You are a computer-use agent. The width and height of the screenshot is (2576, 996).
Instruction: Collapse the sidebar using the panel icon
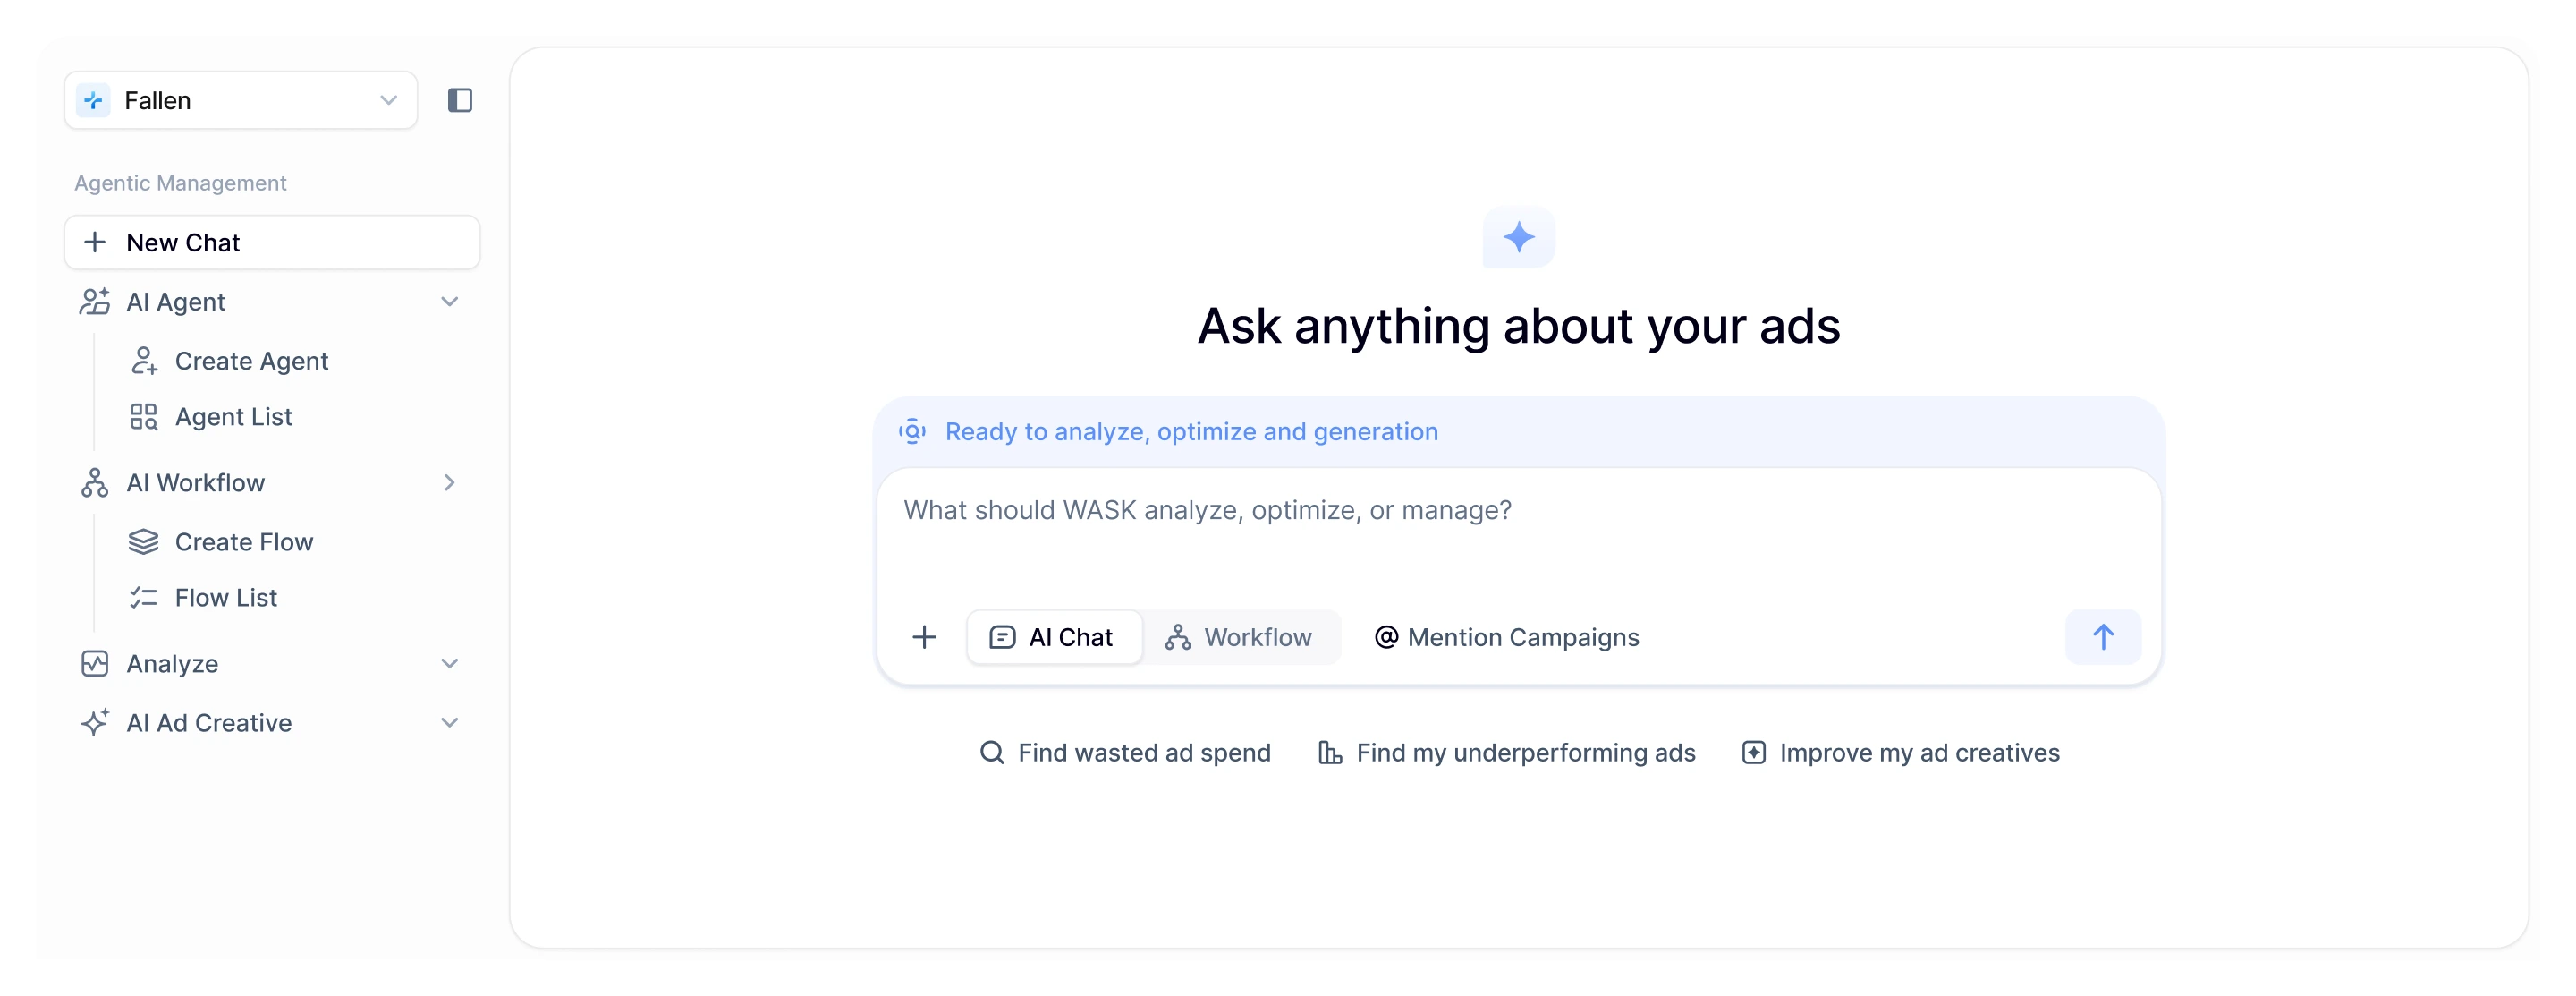click(460, 100)
